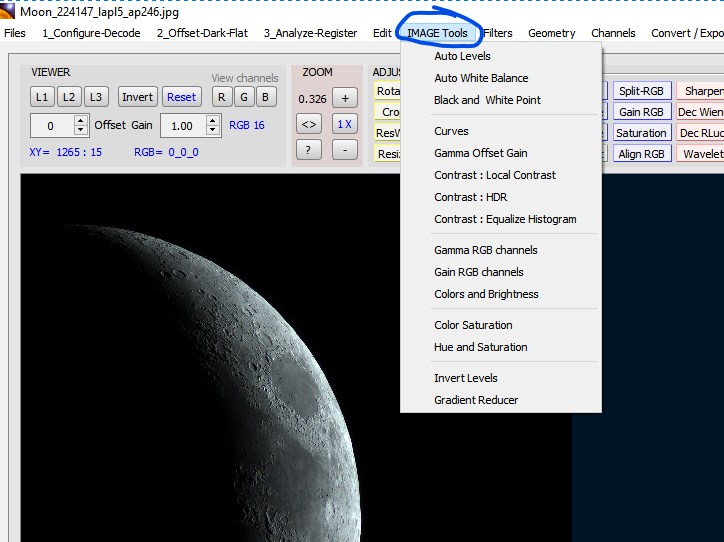Click the Gain RGB button

642,112
